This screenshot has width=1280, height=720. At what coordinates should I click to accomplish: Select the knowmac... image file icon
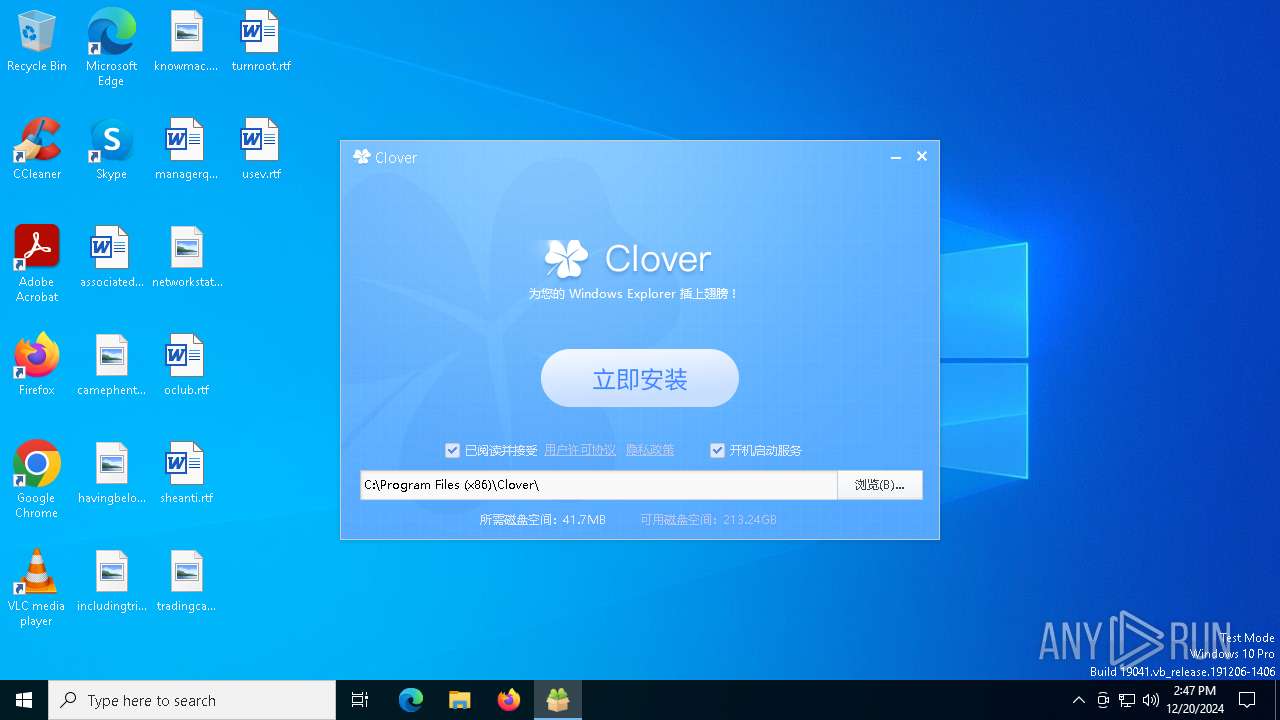[x=186, y=42]
